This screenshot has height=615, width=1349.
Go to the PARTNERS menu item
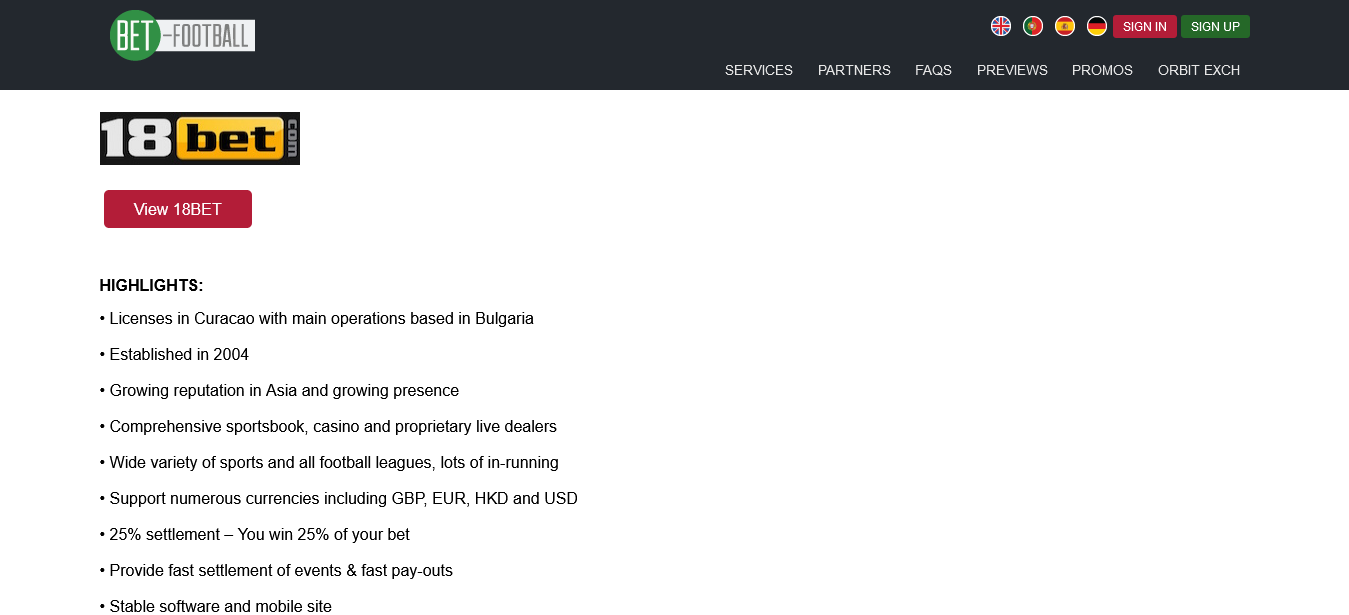[854, 70]
